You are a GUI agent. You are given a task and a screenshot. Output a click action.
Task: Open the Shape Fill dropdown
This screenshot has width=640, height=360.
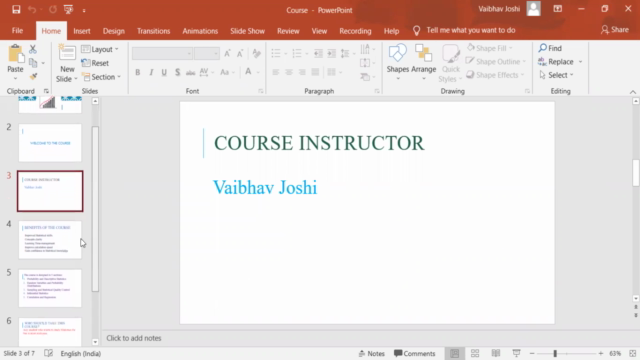490,48
